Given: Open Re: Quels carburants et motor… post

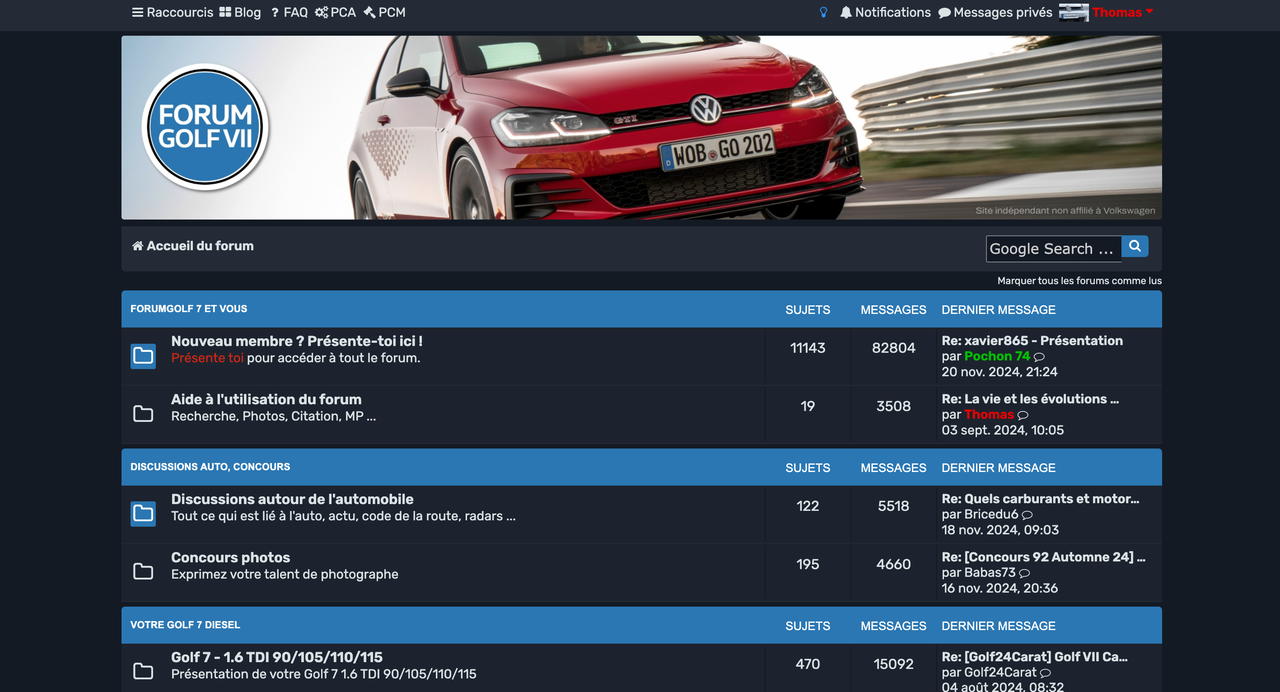Looking at the screenshot, I should point(1041,499).
